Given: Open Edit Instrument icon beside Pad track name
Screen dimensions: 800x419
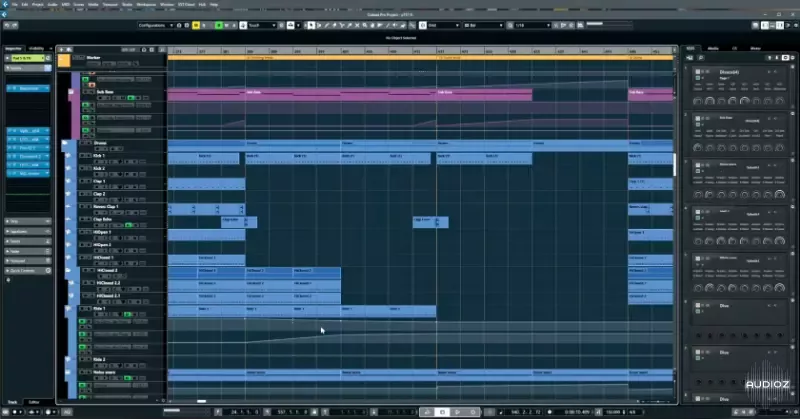Looking at the screenshot, I should pos(48,58).
